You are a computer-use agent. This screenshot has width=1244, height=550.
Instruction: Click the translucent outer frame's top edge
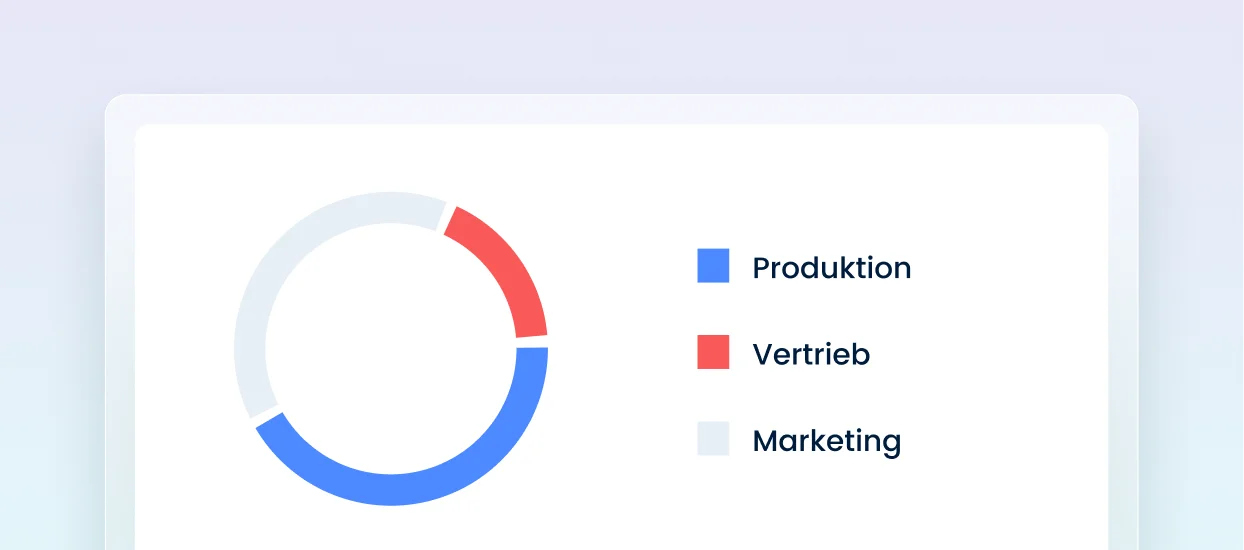coord(620,109)
